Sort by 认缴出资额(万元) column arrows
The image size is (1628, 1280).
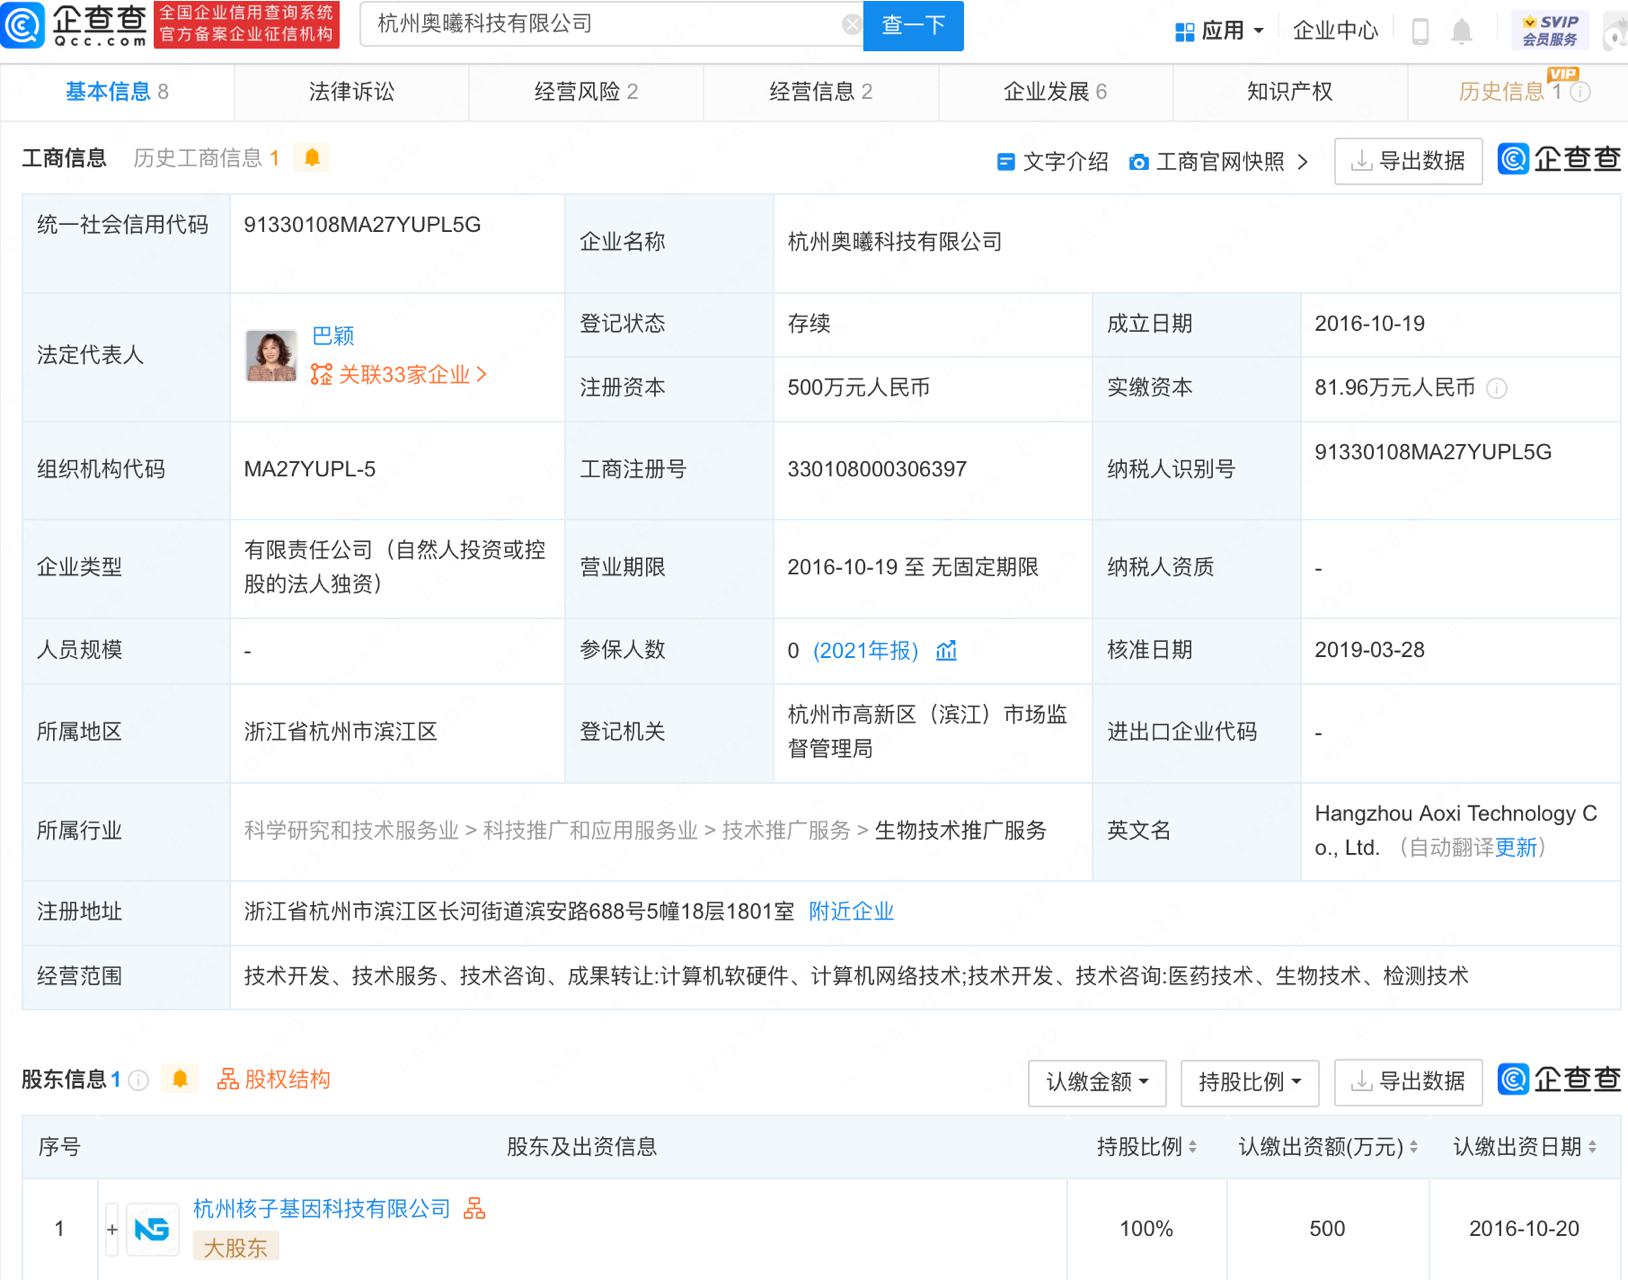coord(1413,1148)
